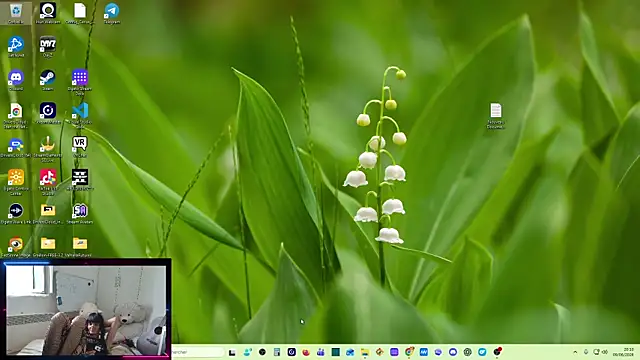Open the Gradient-FREE folder on the desktop
Viewport: 640px width, 360px height.
(48, 247)
